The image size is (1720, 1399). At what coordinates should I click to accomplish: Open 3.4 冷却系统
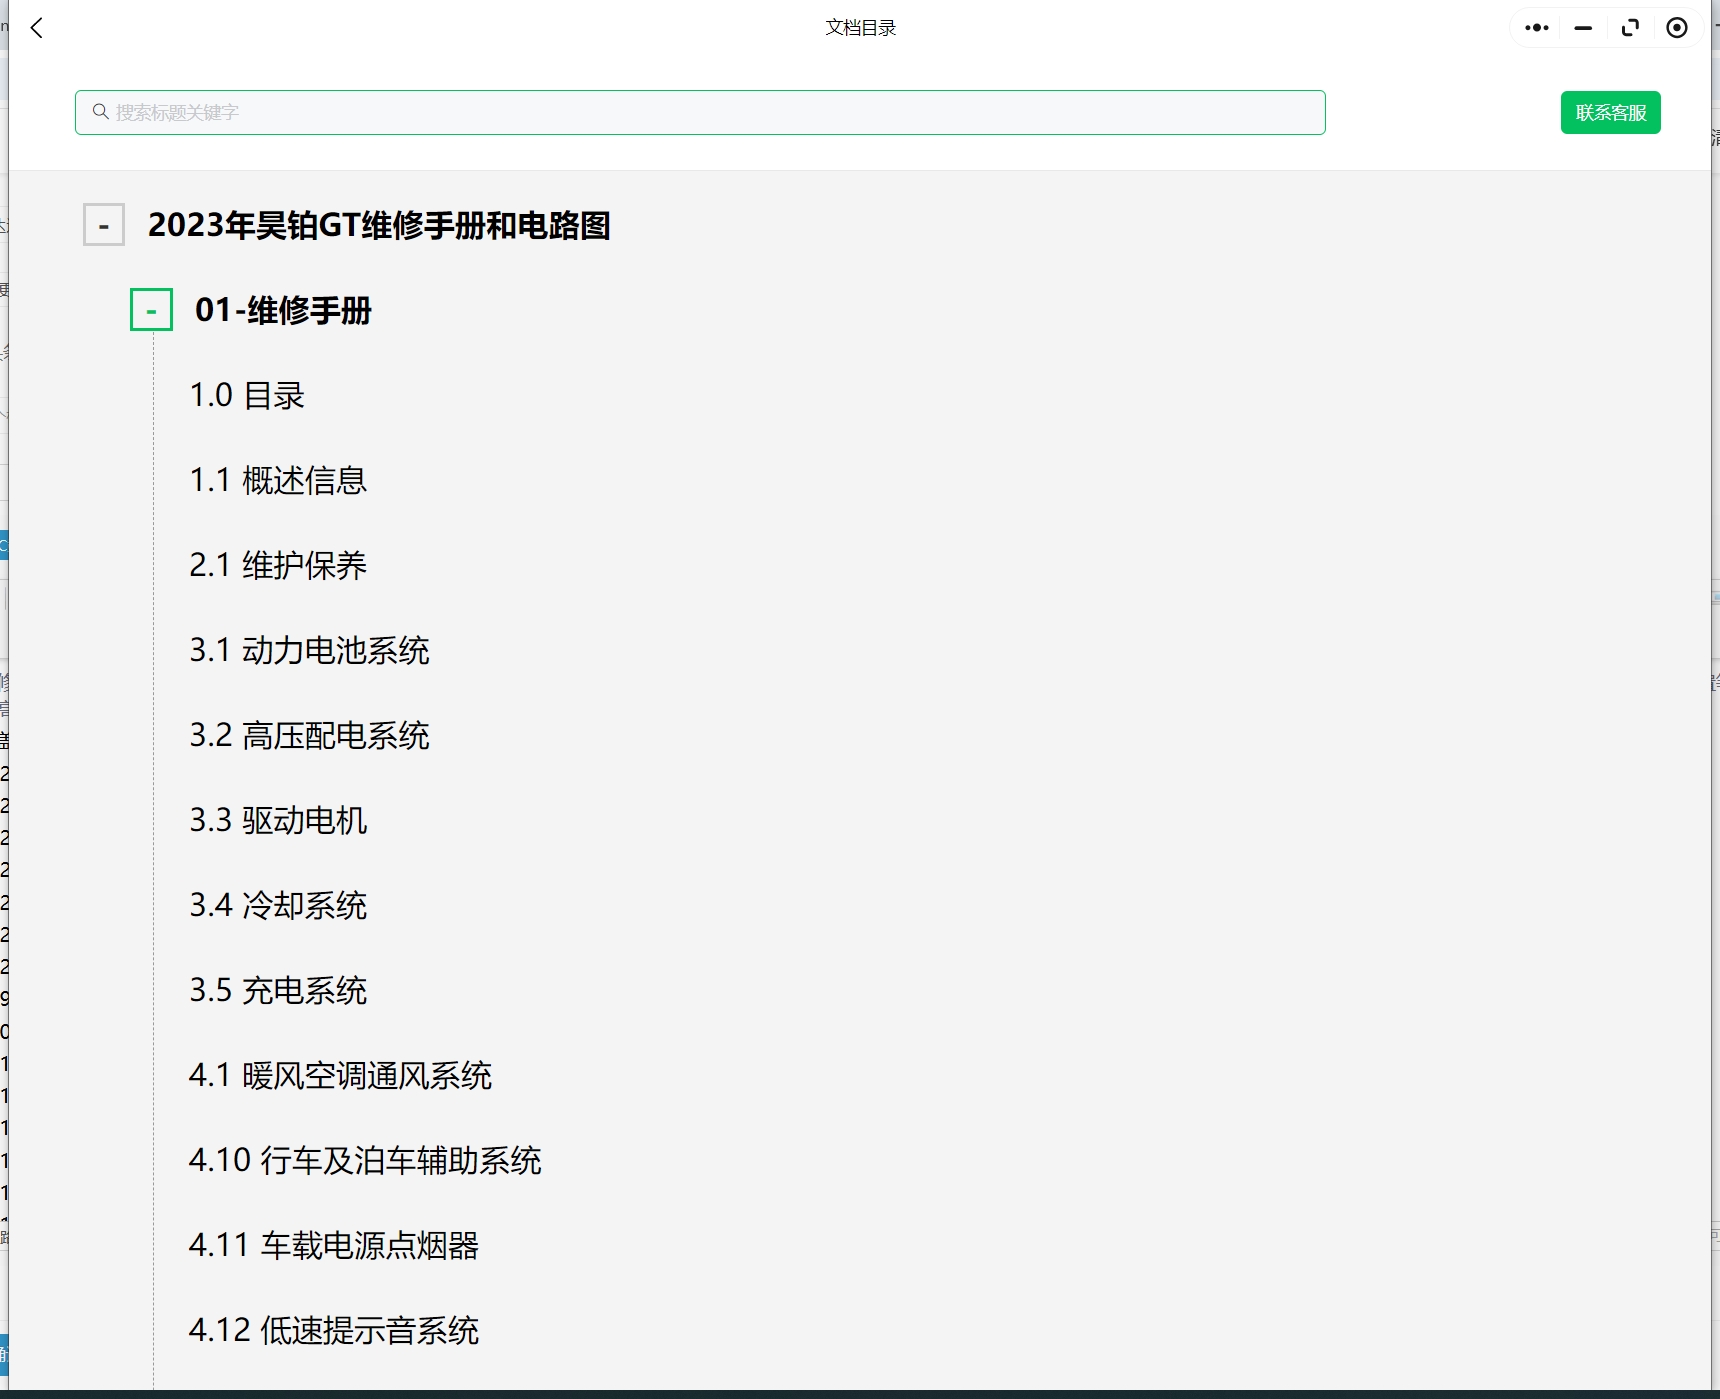(279, 906)
